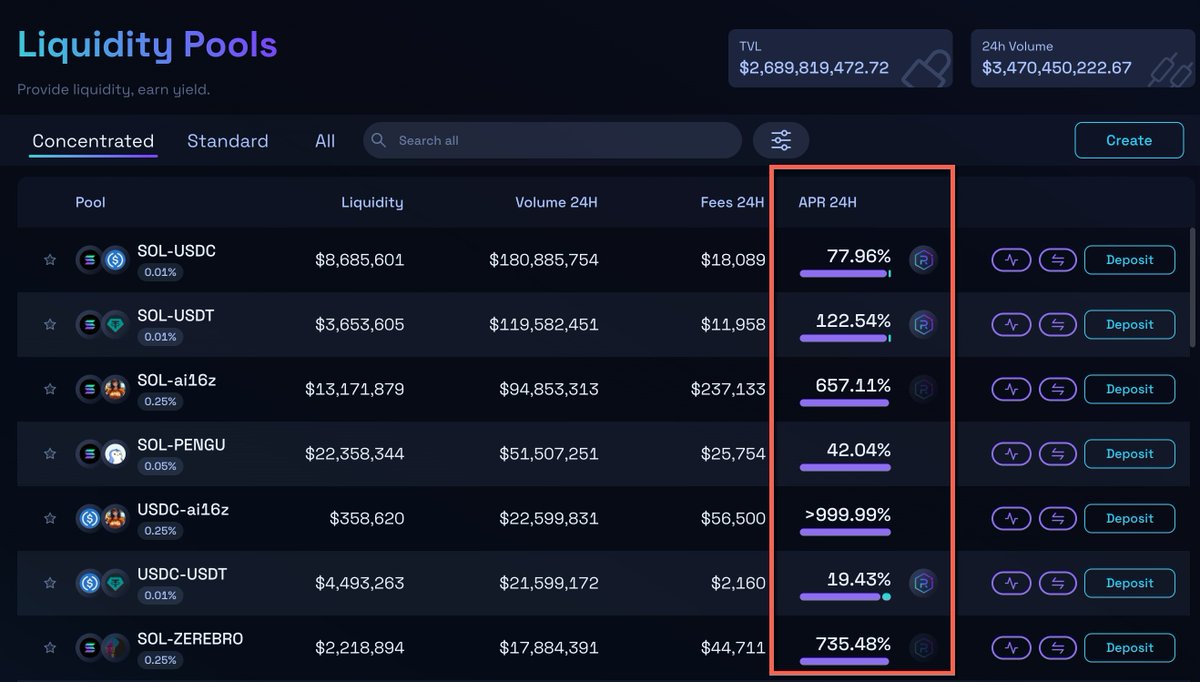
Task: Click the page vertical scrollbar
Action: [1191, 287]
